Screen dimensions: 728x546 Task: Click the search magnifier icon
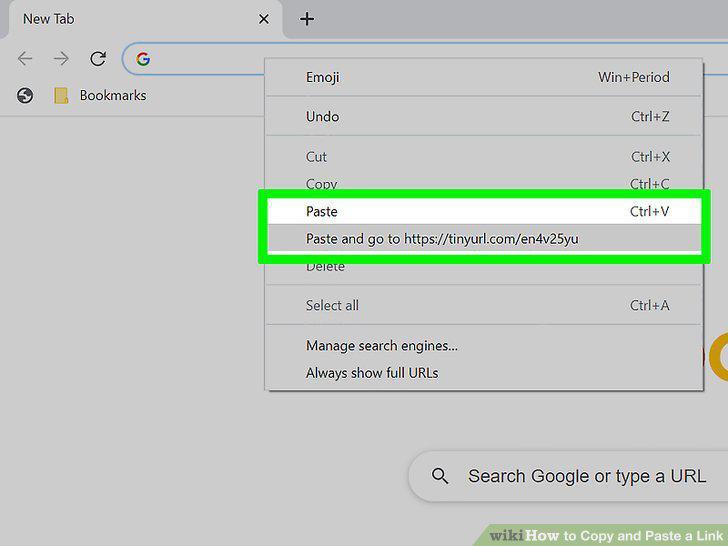(440, 476)
